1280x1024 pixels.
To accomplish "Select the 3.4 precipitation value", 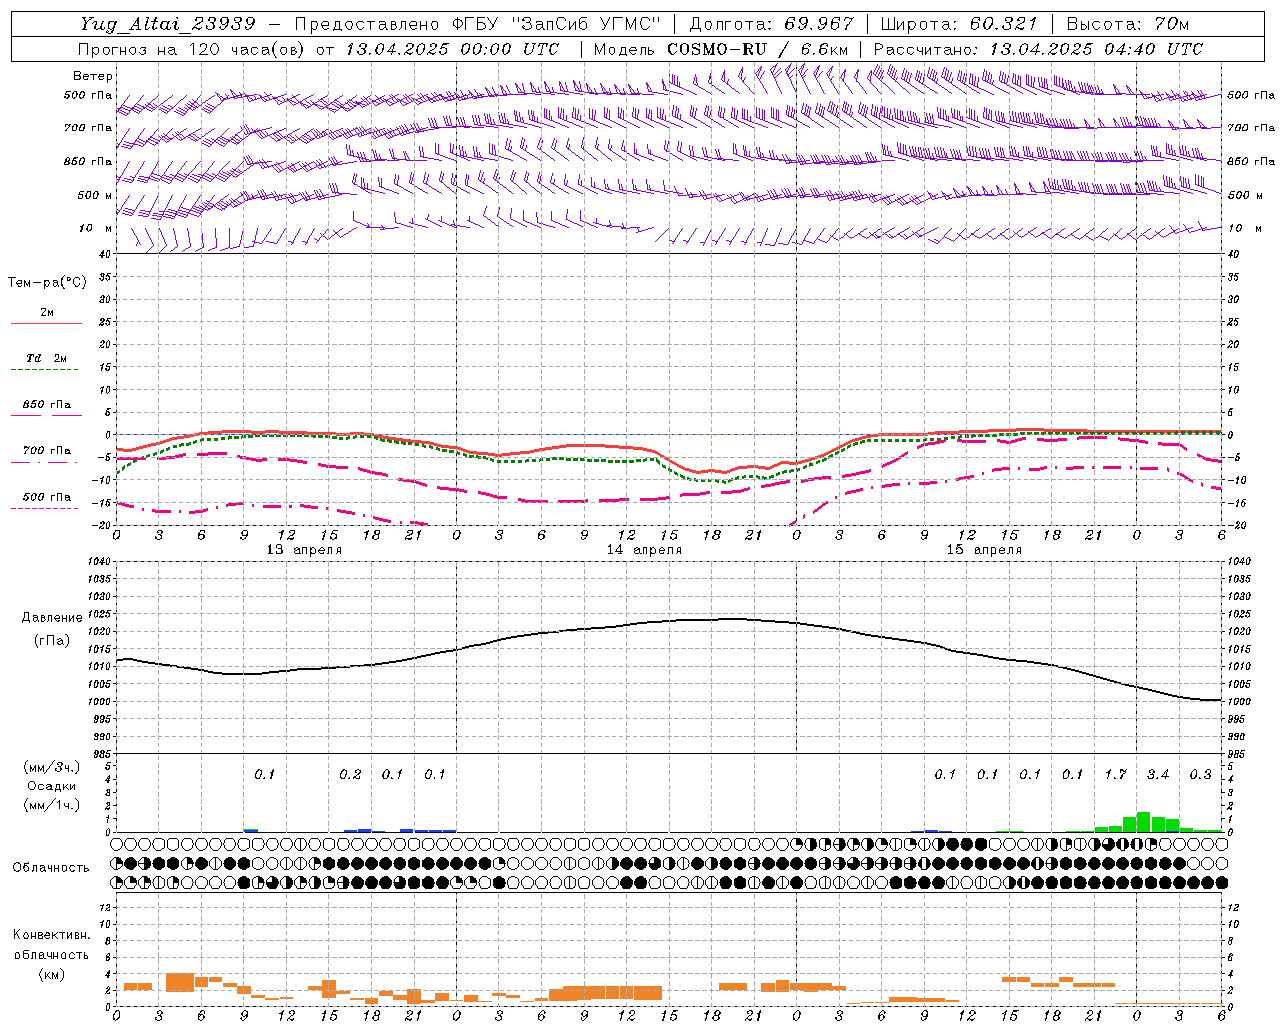I will pyautogui.click(x=1158, y=775).
